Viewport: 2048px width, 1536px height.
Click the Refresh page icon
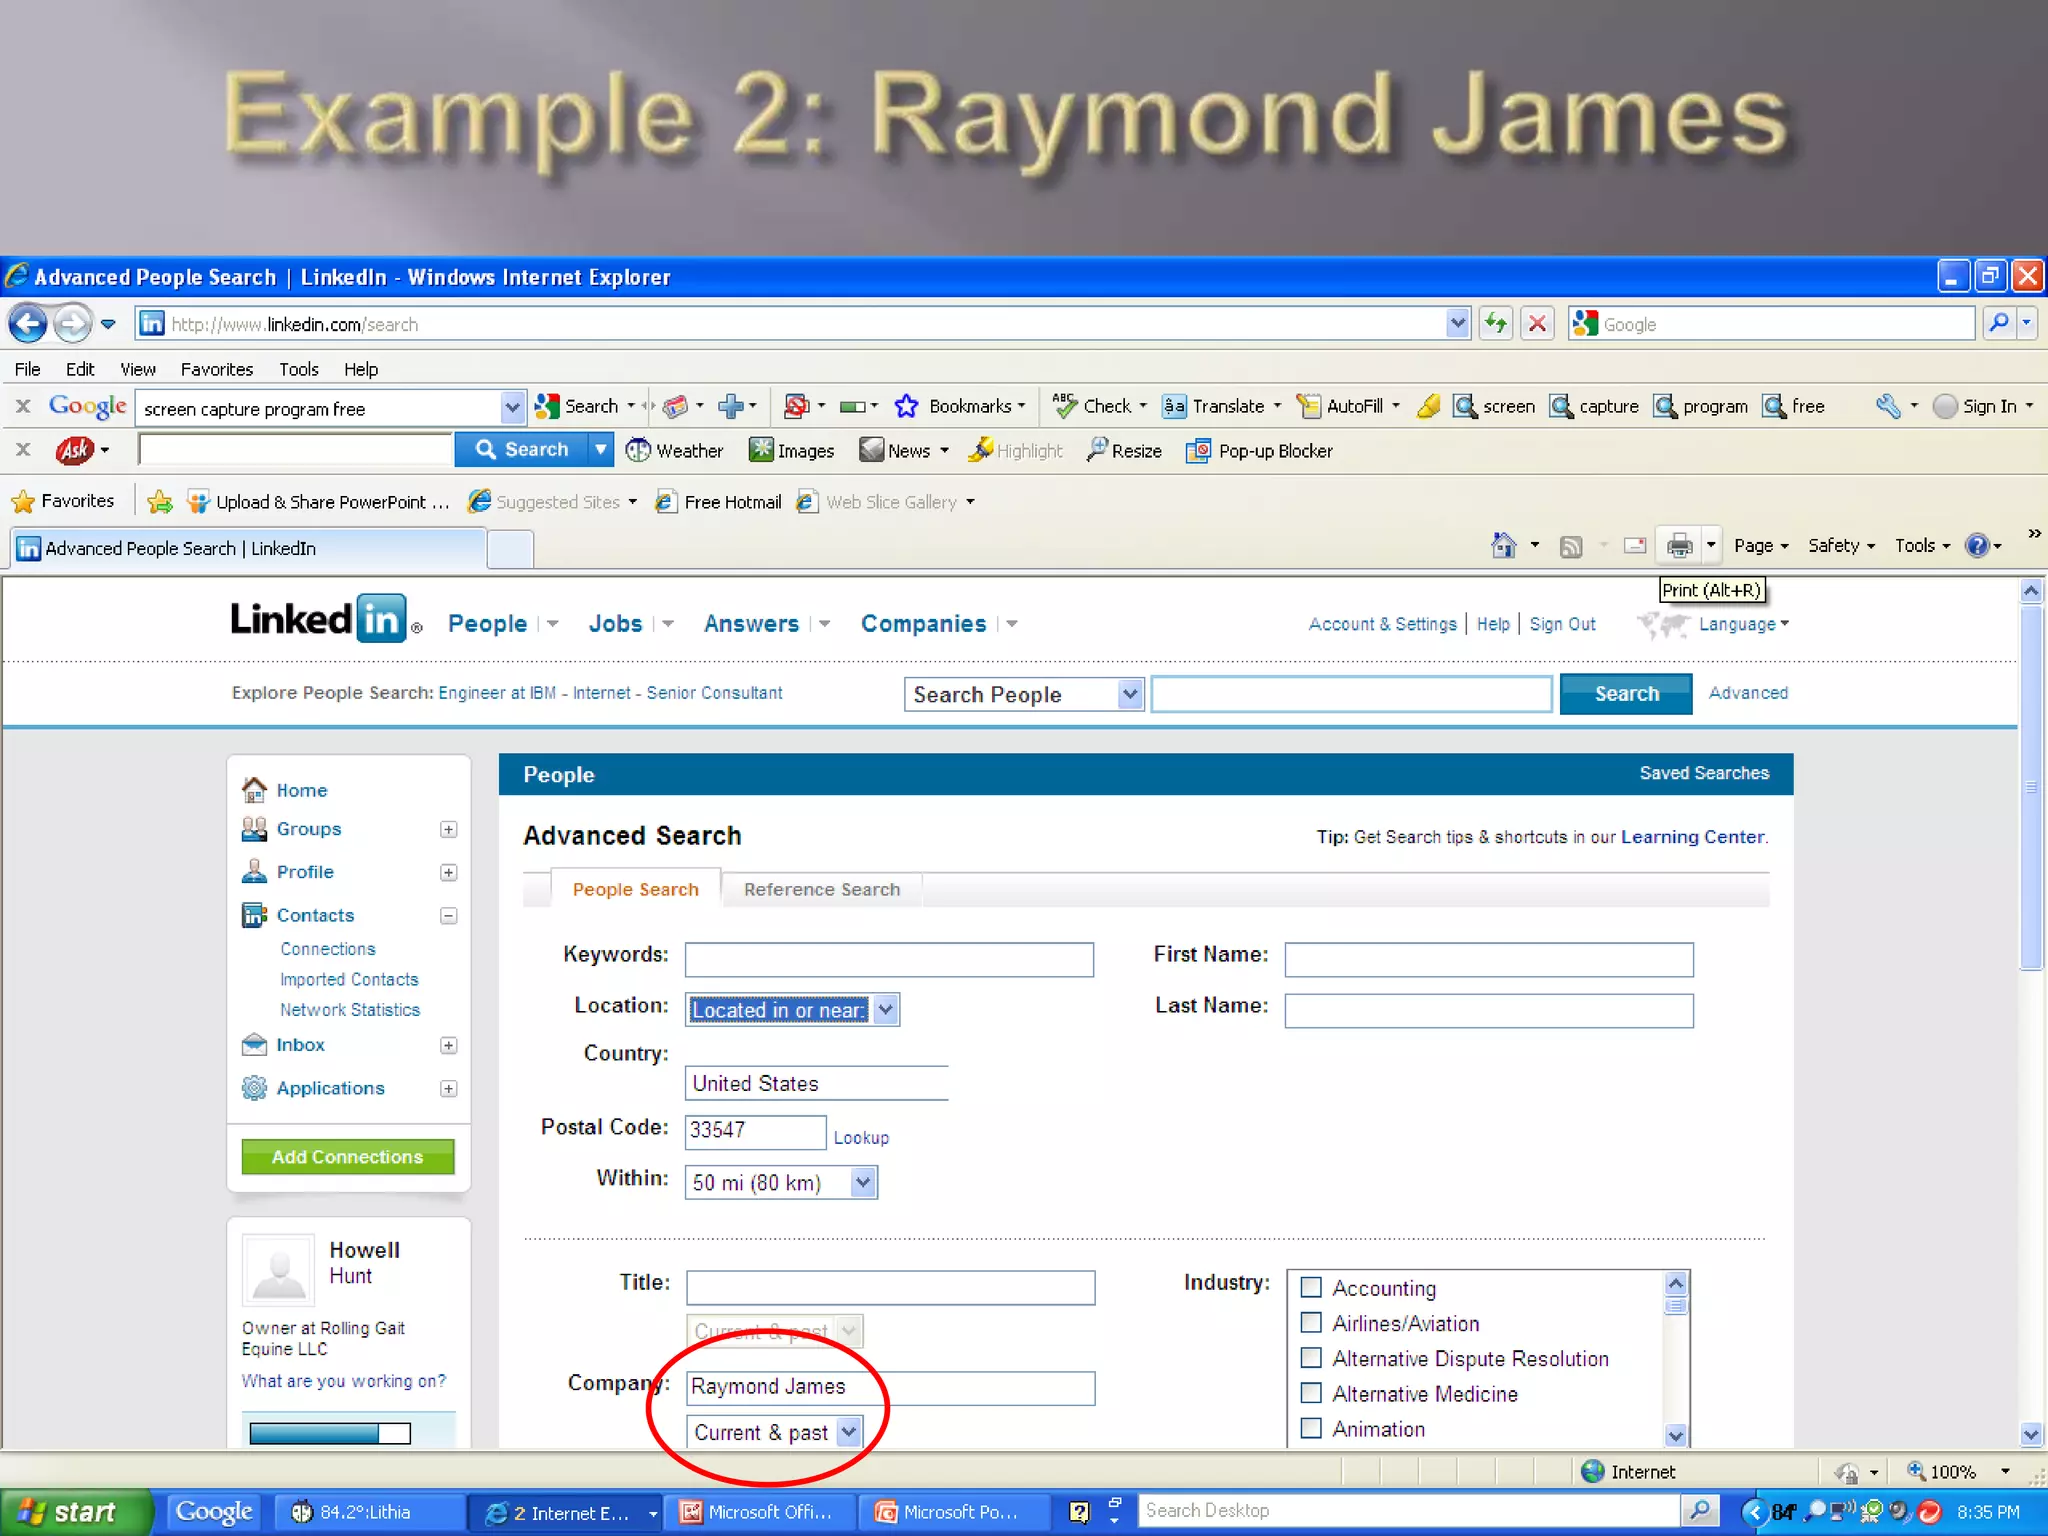point(1496,323)
